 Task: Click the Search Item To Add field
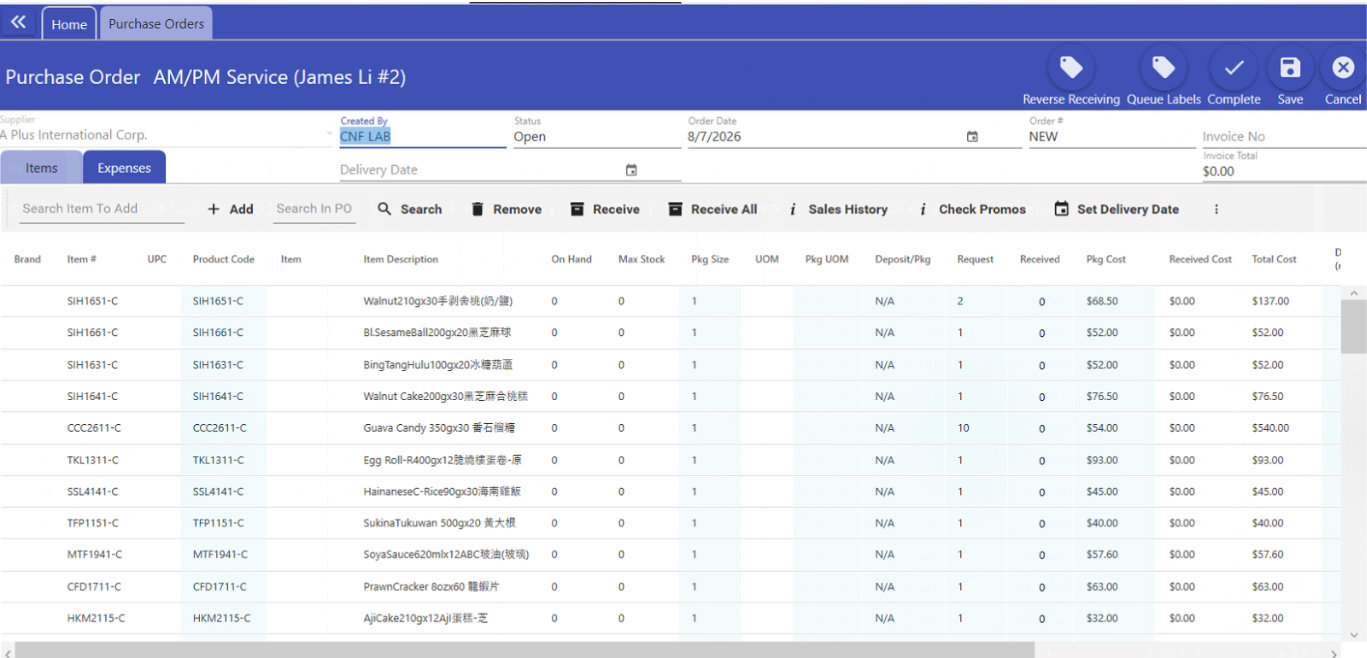point(102,209)
